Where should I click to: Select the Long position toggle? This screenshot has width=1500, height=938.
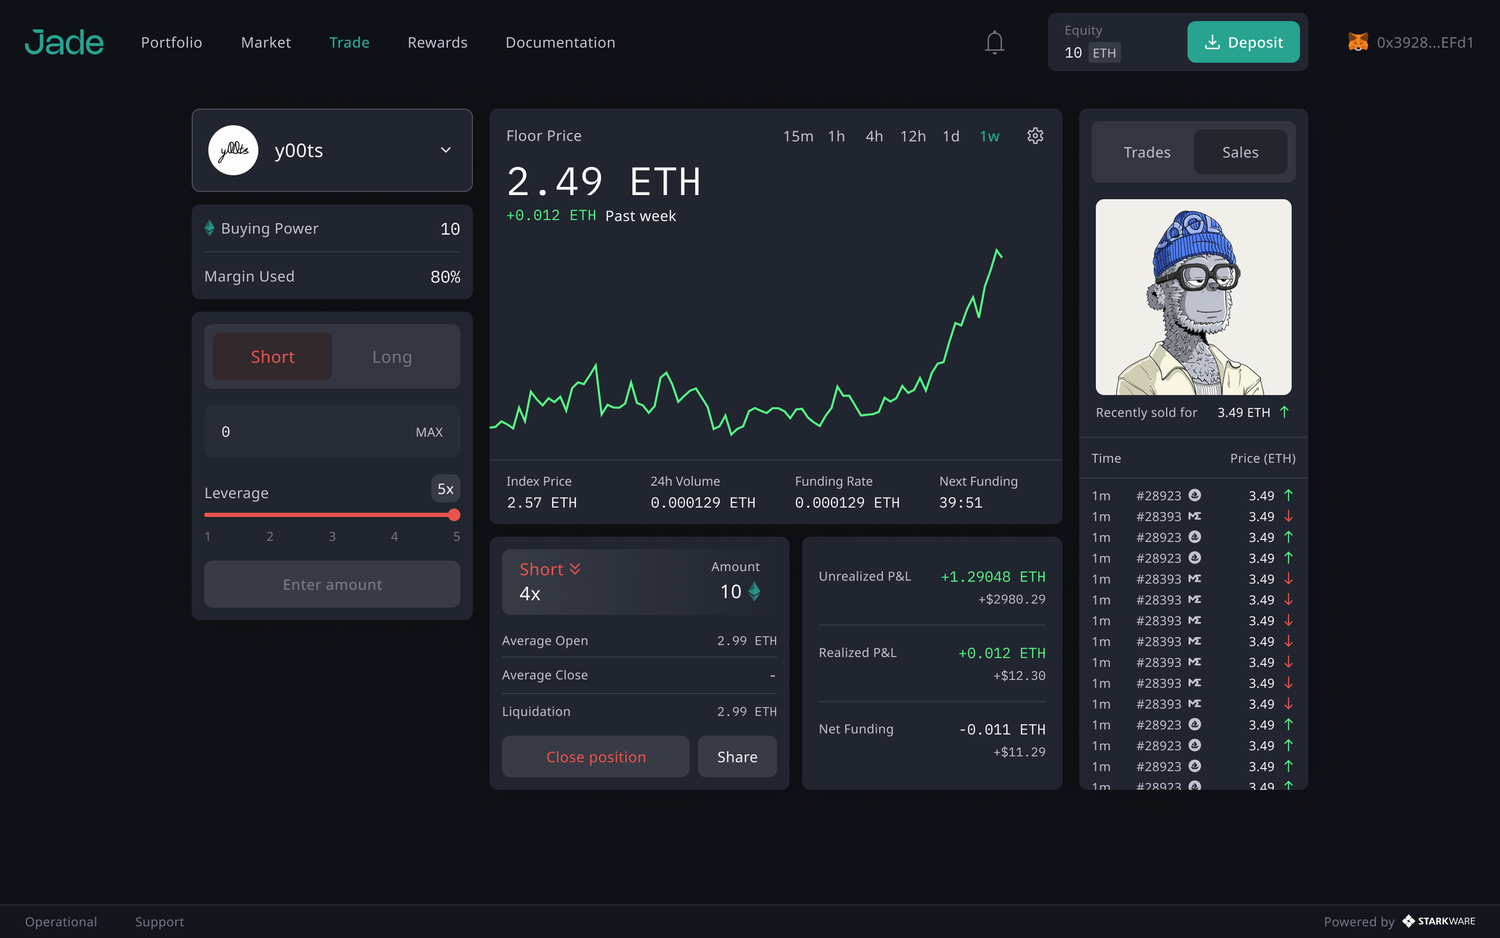(392, 357)
